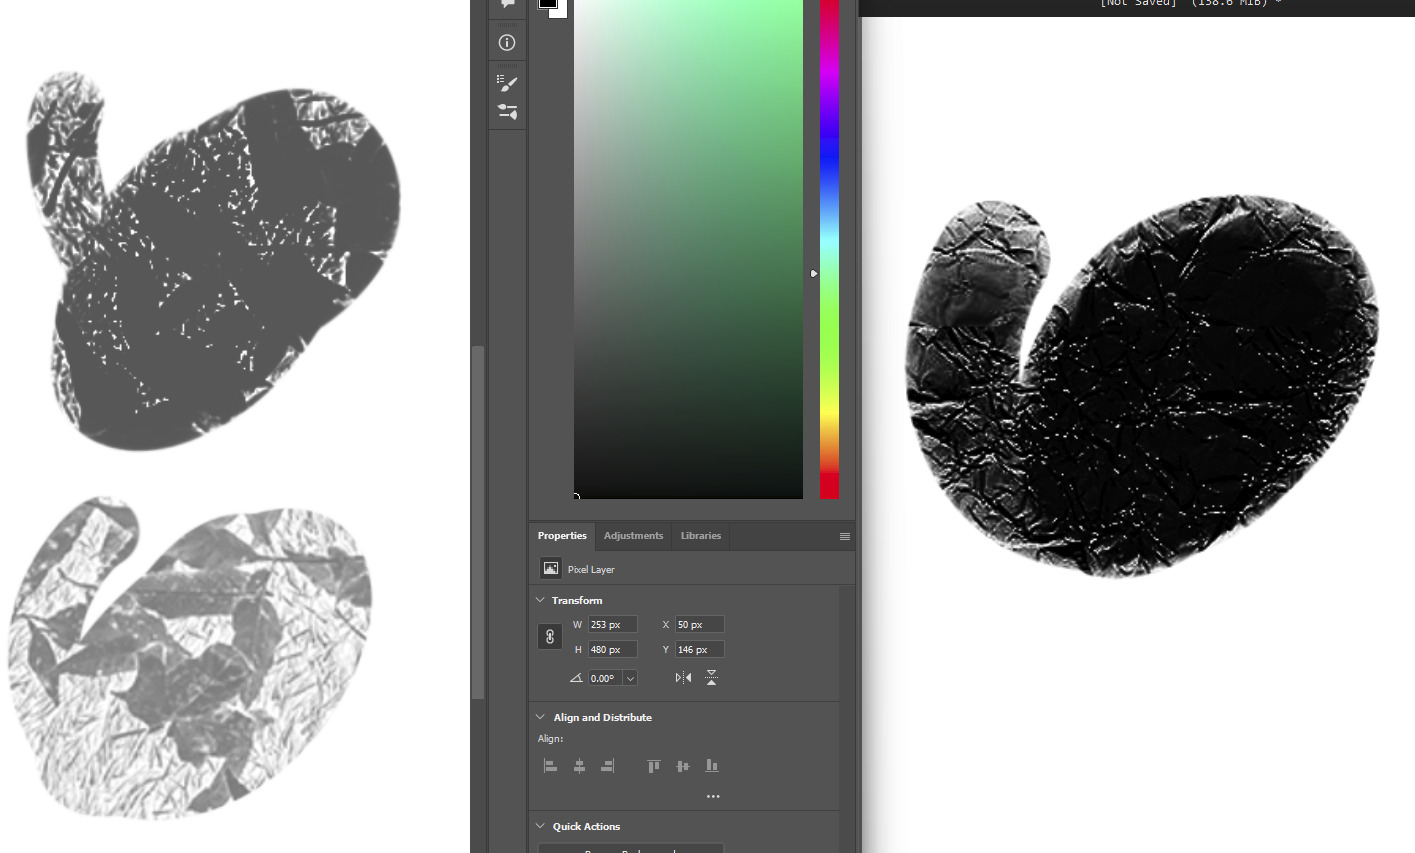Click the 'Pixel Layer' label
This screenshot has height=853, width=1415.
point(591,569)
